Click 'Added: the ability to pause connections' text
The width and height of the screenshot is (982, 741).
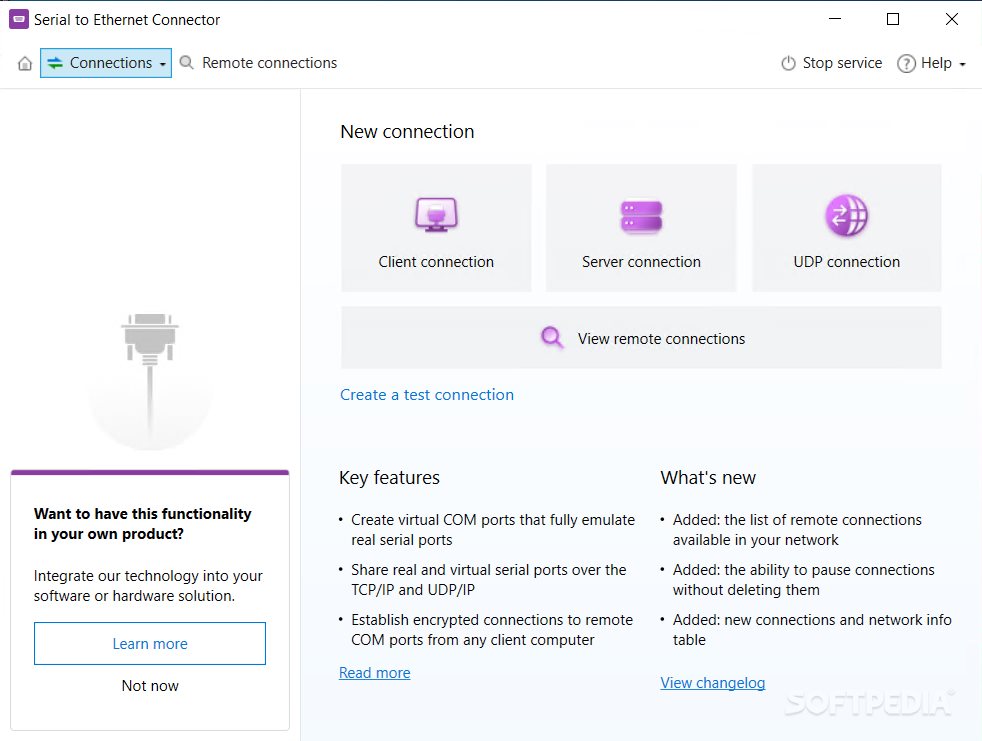[804, 579]
